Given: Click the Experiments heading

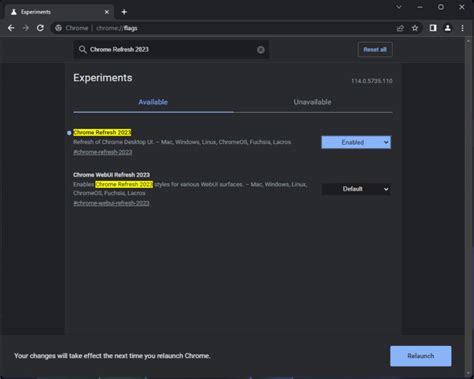Looking at the screenshot, I should point(103,78).
